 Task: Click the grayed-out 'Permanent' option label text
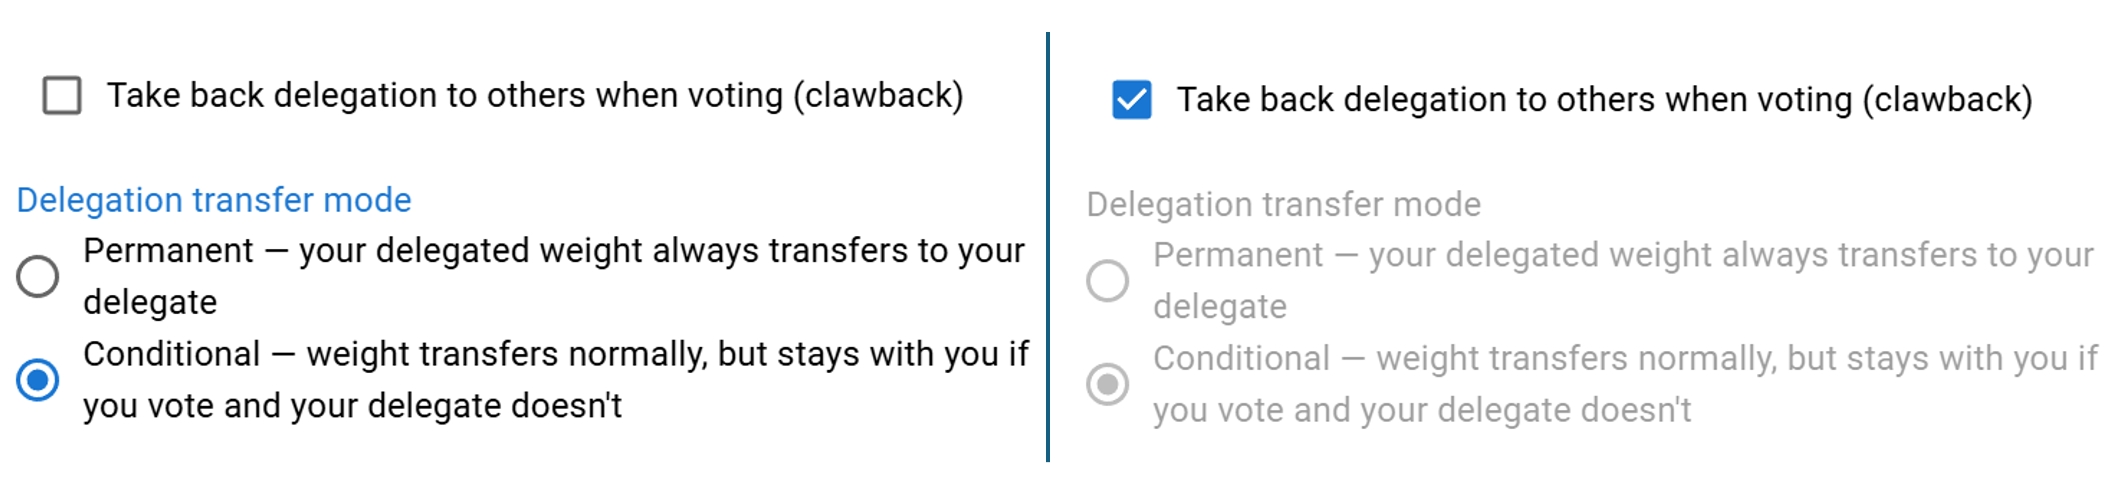tap(1238, 255)
